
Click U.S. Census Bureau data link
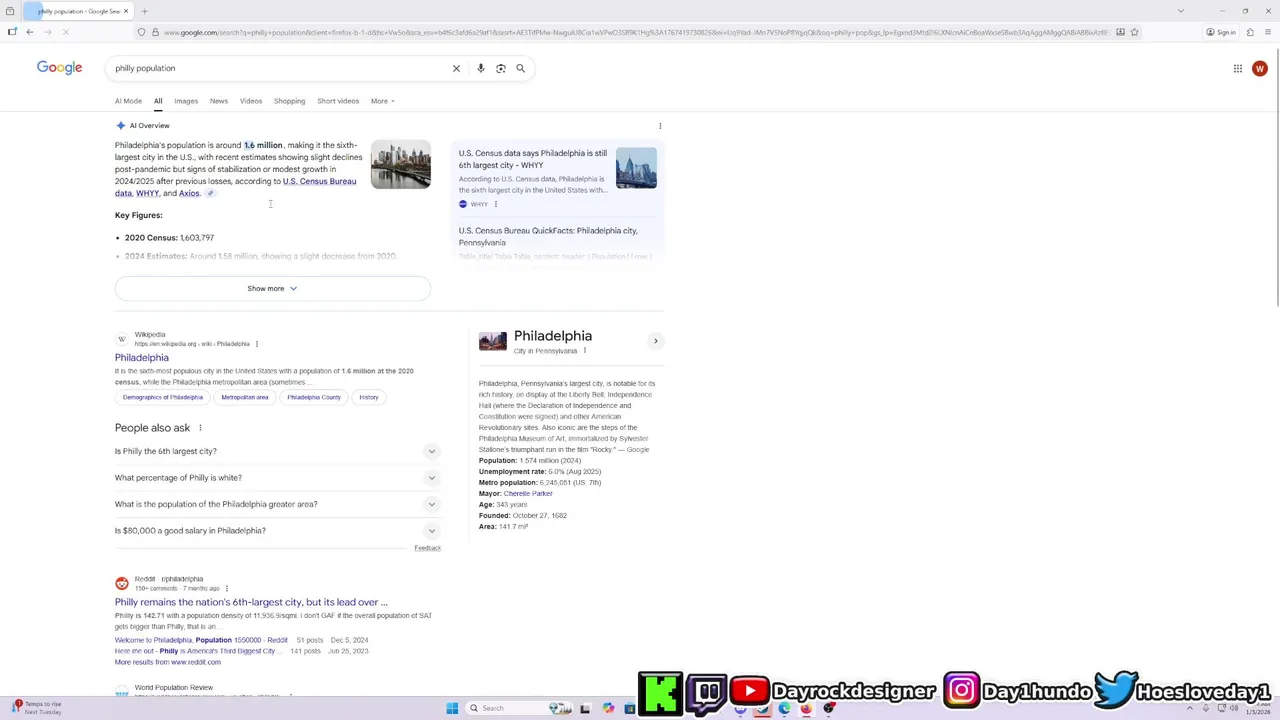319,181
